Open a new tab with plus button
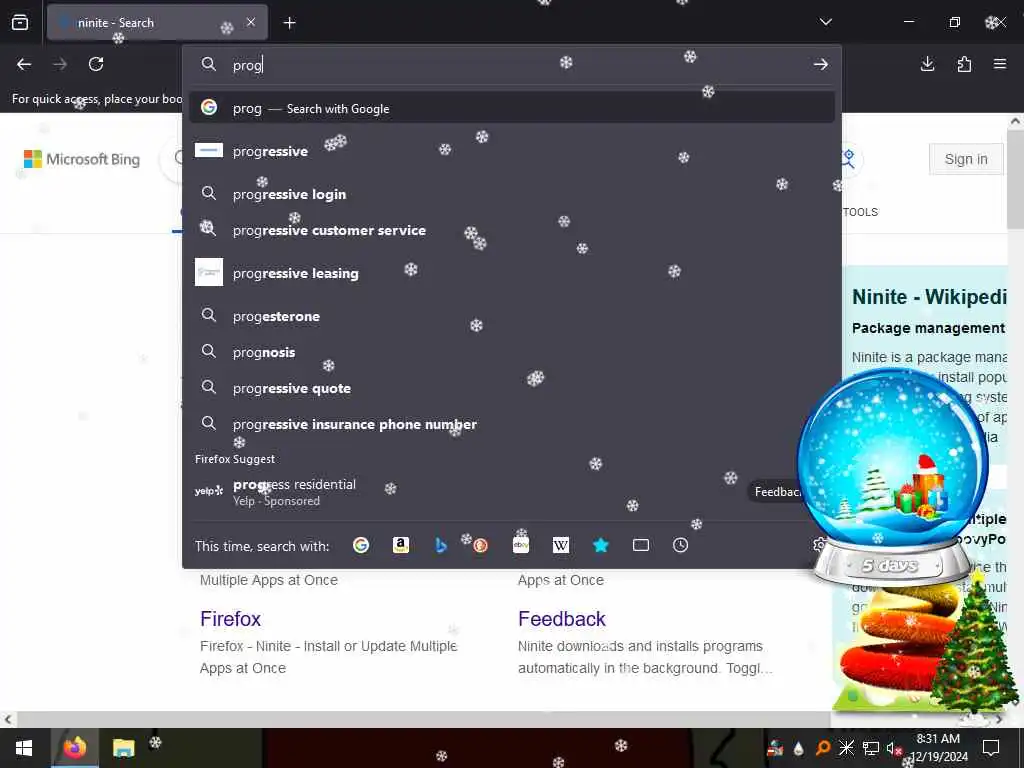 [x=289, y=23]
